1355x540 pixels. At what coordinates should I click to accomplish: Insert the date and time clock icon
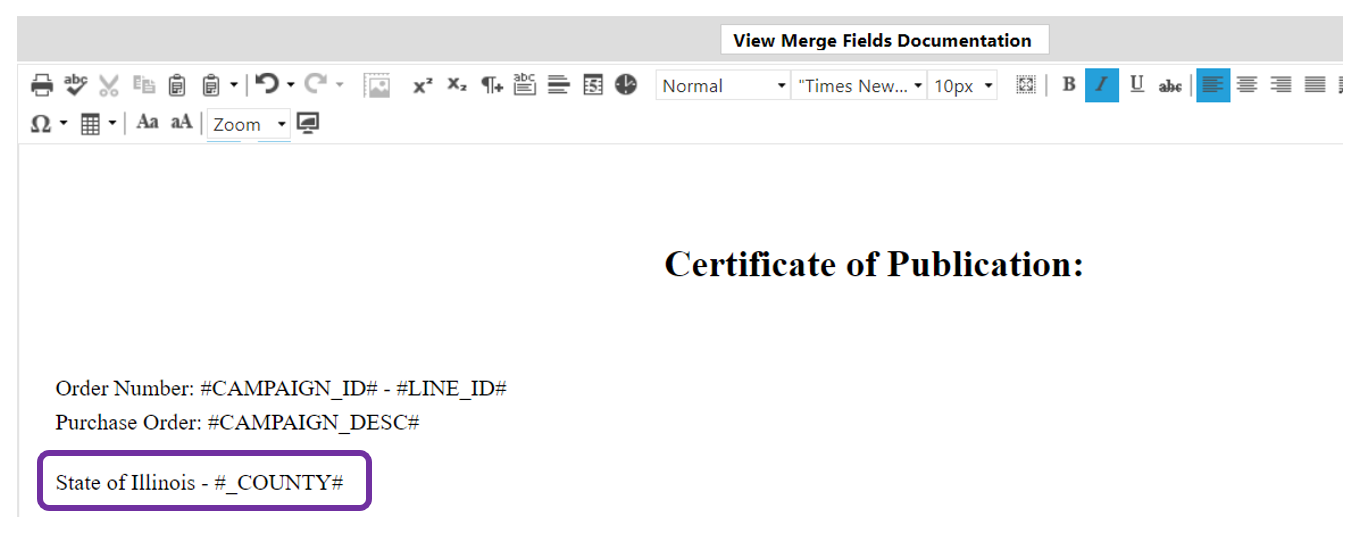(x=626, y=85)
